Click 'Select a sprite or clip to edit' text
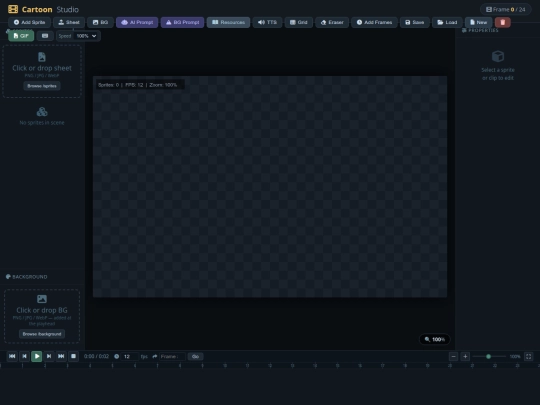Image resolution: width=540 pixels, height=405 pixels. [x=498, y=74]
